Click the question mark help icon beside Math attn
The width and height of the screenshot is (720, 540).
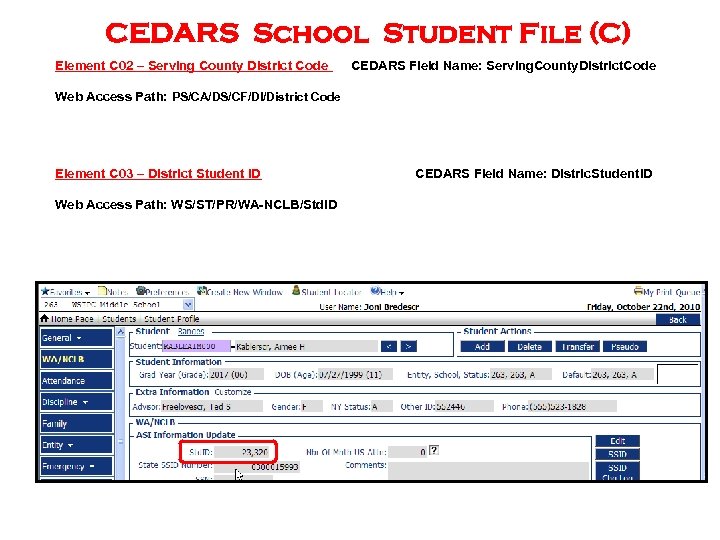click(x=433, y=450)
